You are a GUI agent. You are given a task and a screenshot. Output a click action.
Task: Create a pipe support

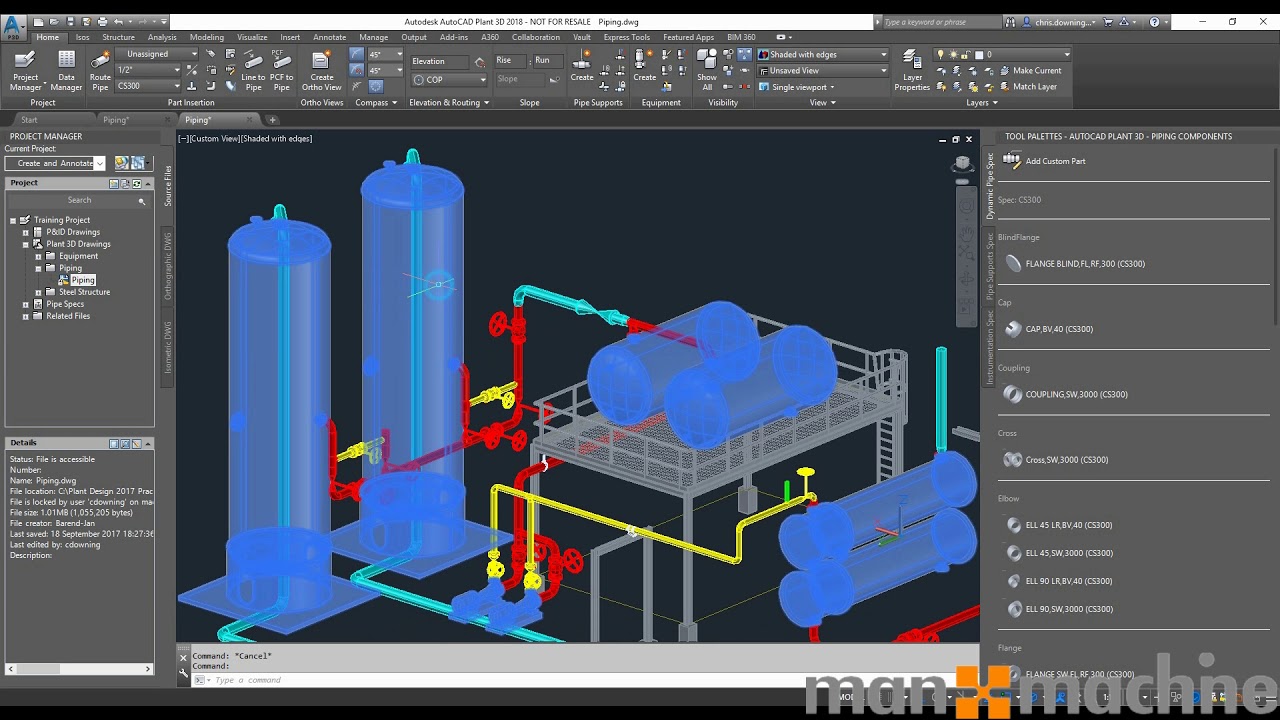[582, 66]
